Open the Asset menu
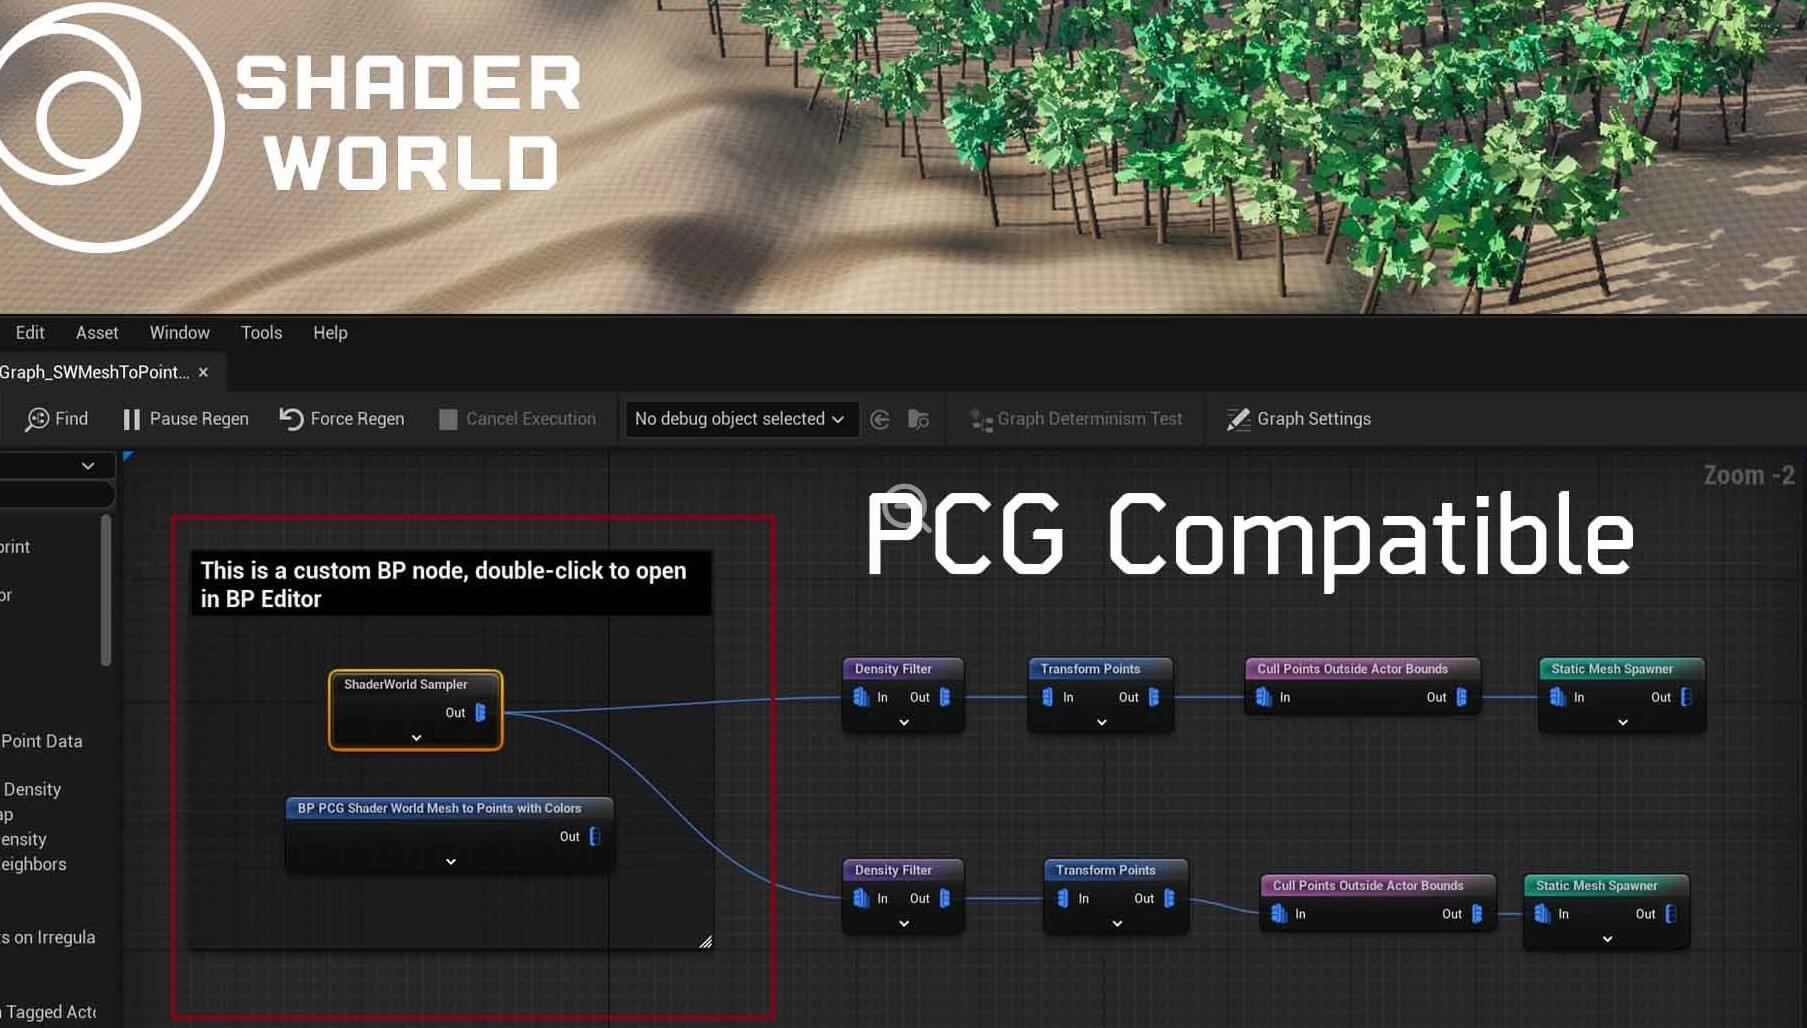Viewport: 1807px width, 1028px height. 97,333
